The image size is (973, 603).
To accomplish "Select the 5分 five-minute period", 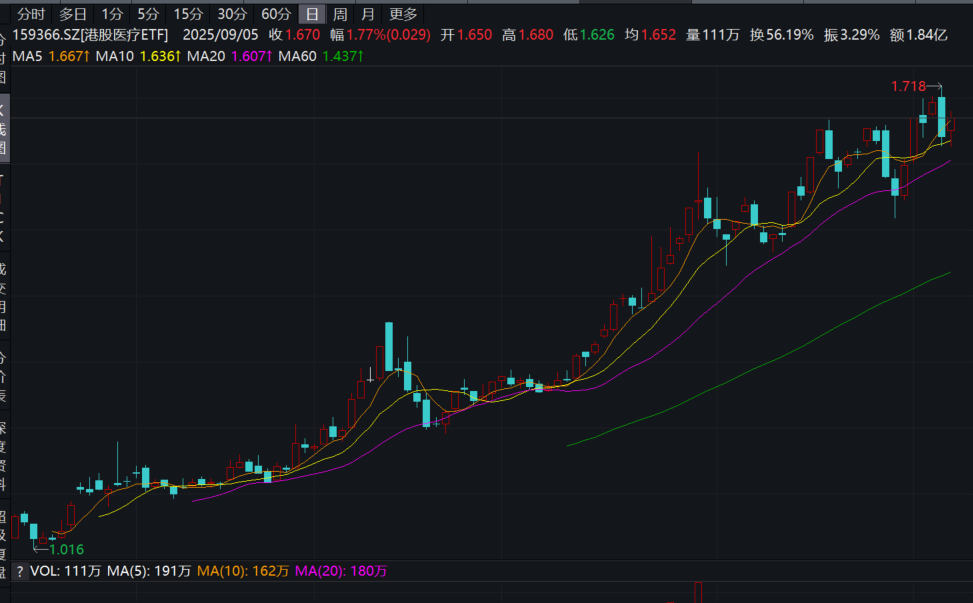I will coord(148,14).
